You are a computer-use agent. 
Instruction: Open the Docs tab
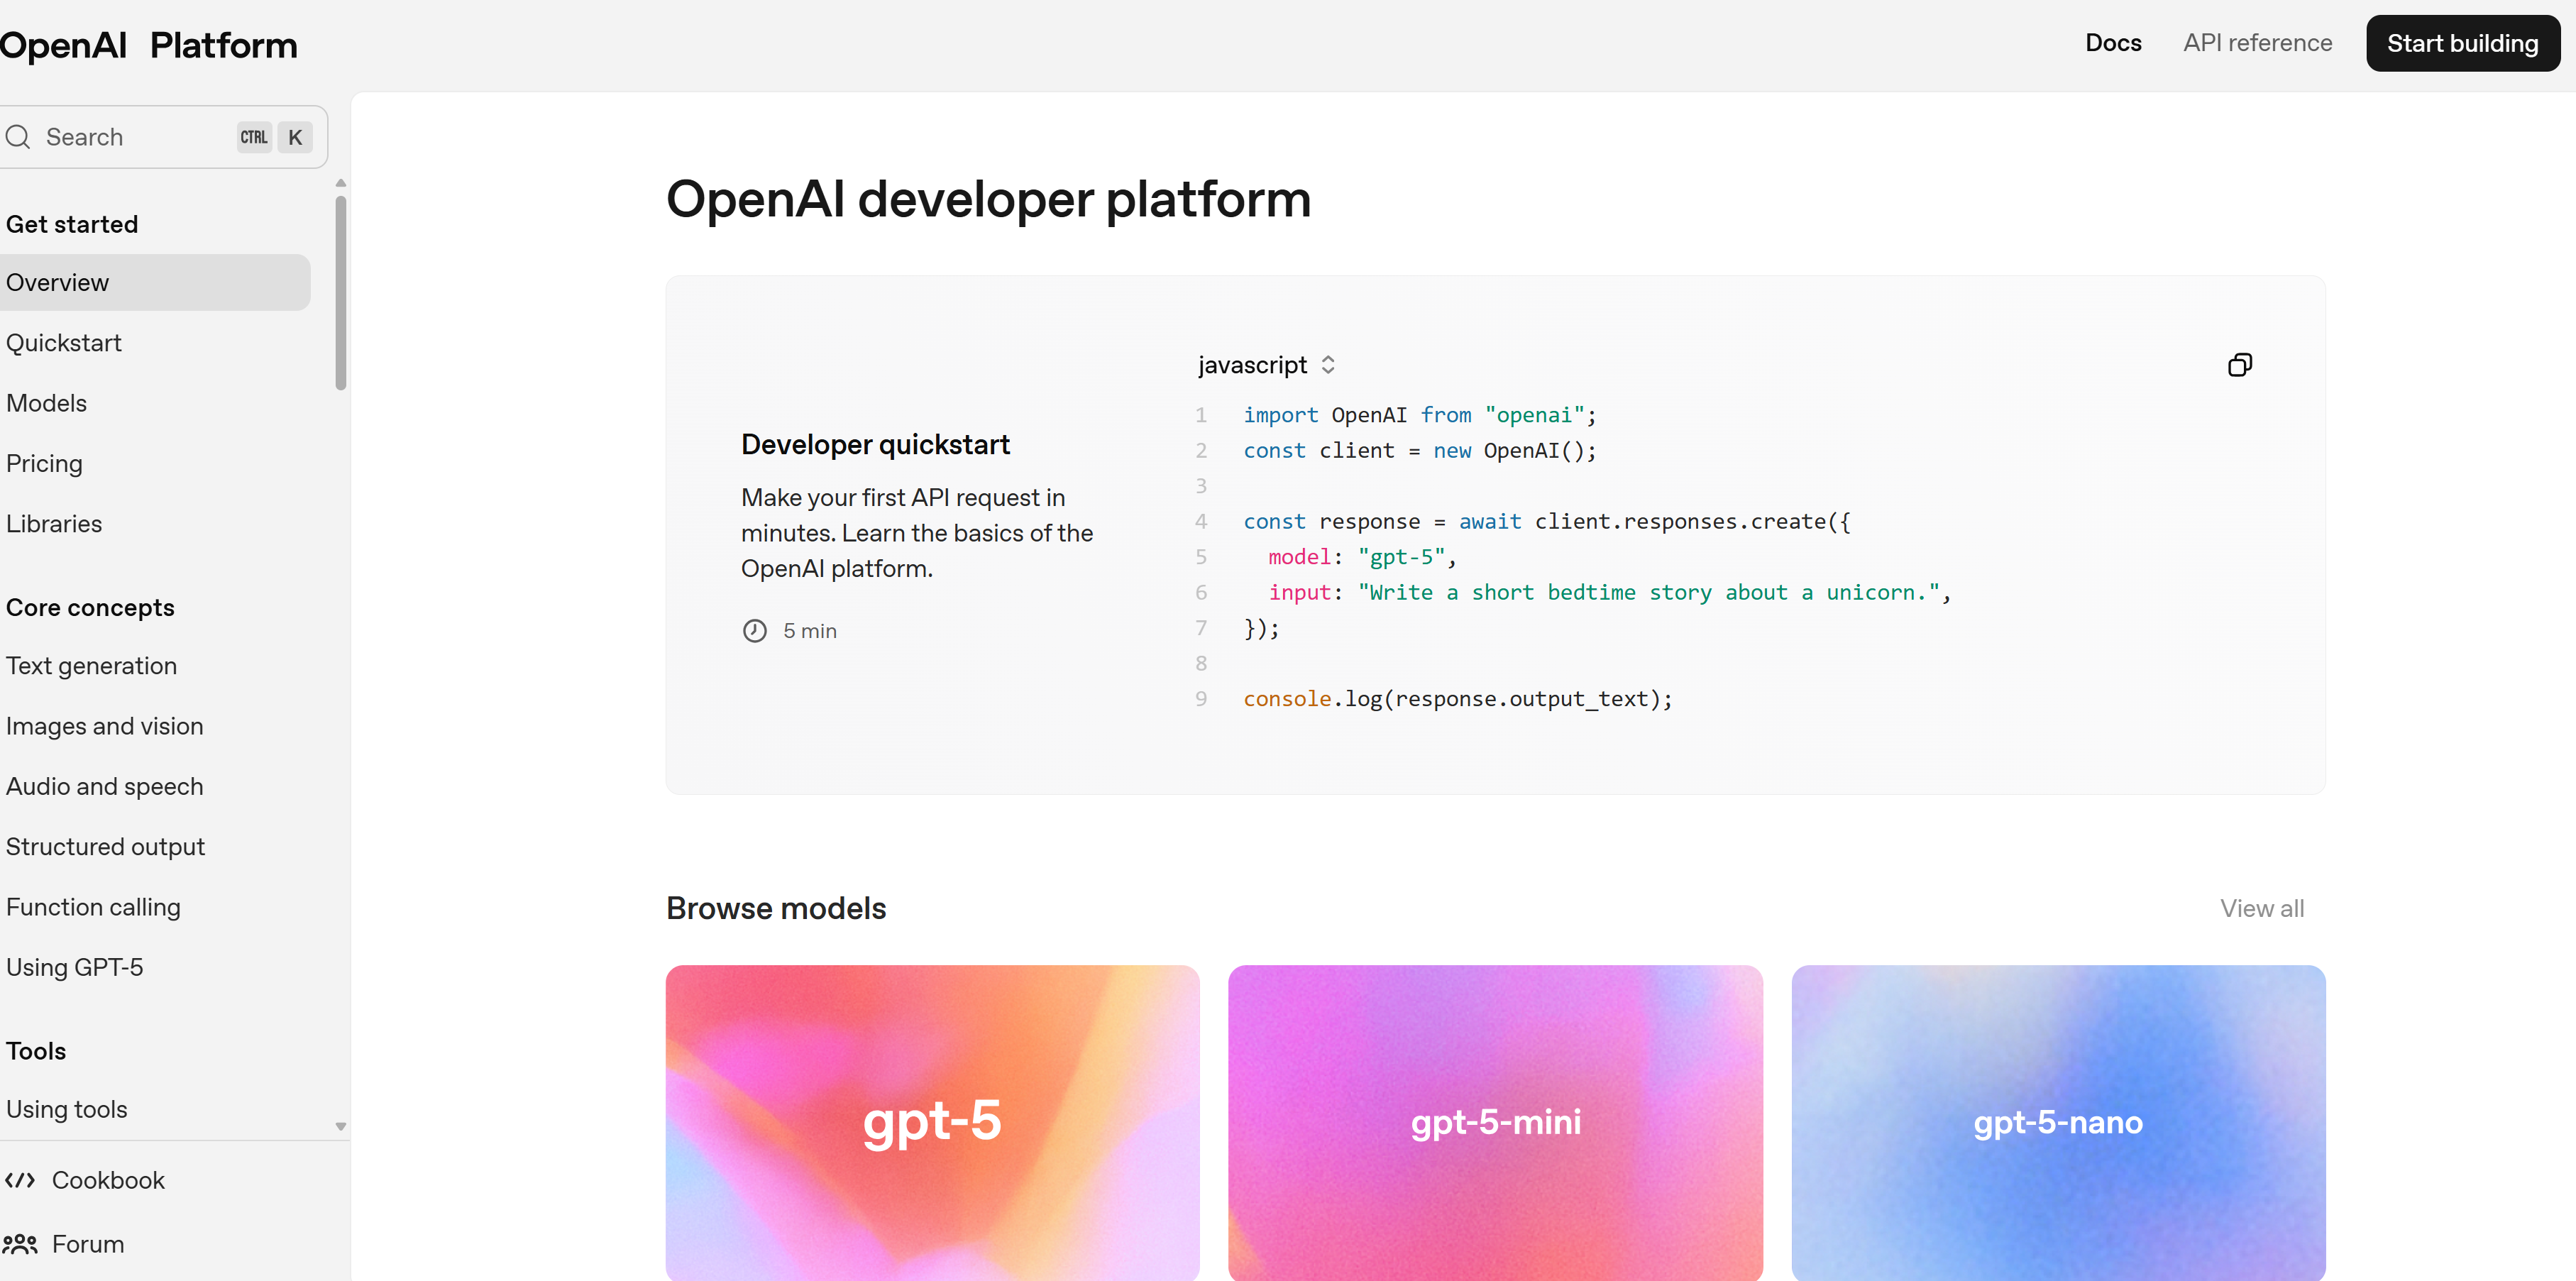tap(2113, 43)
